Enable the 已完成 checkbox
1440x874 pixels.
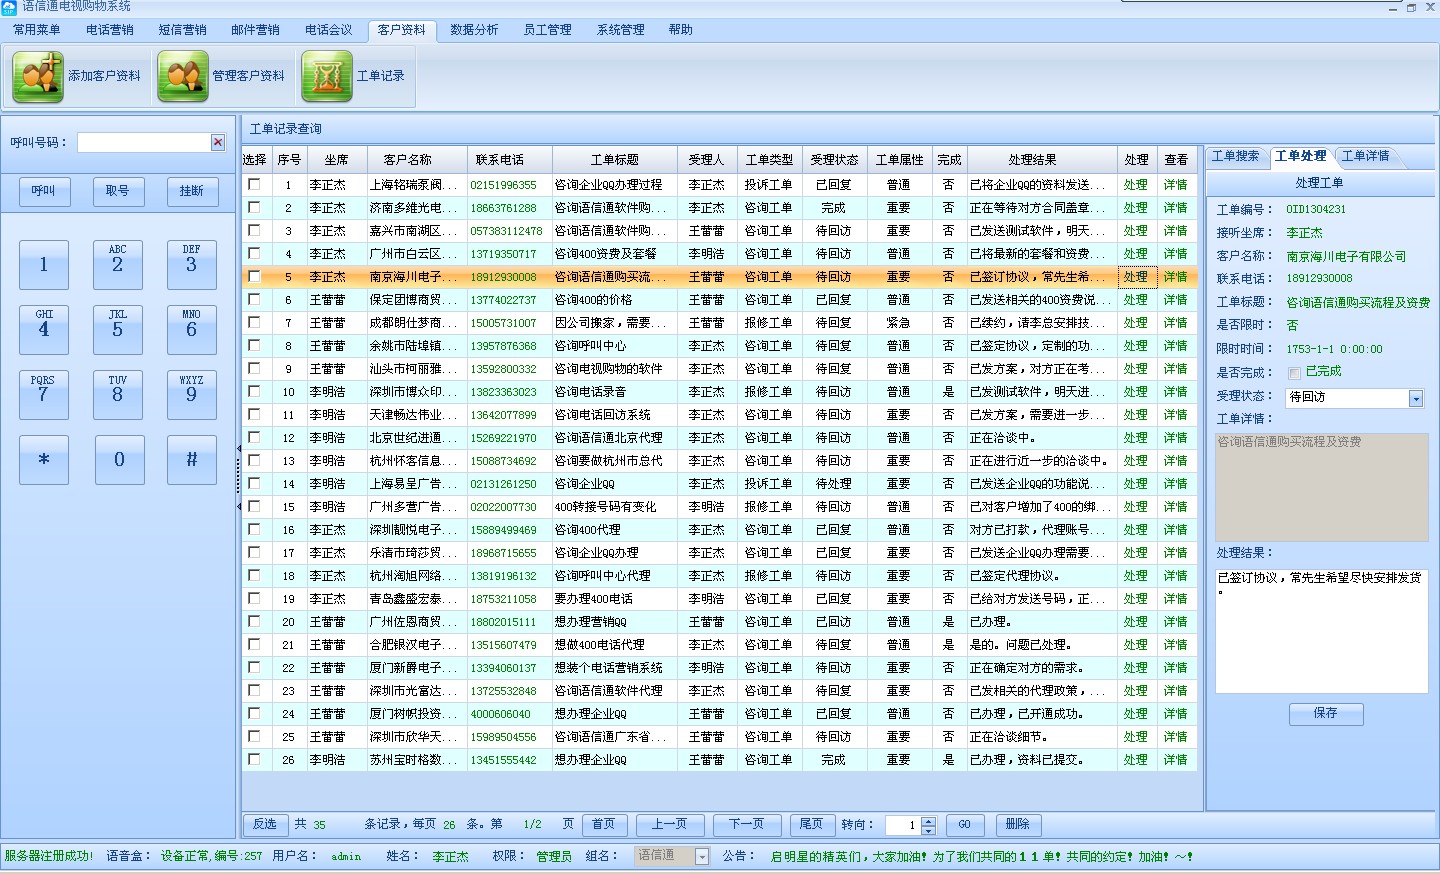point(1295,373)
